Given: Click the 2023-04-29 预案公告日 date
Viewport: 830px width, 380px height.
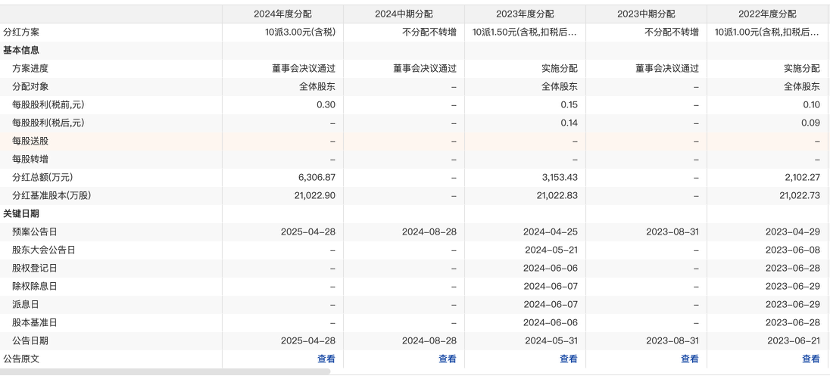Looking at the screenshot, I should pos(793,232).
